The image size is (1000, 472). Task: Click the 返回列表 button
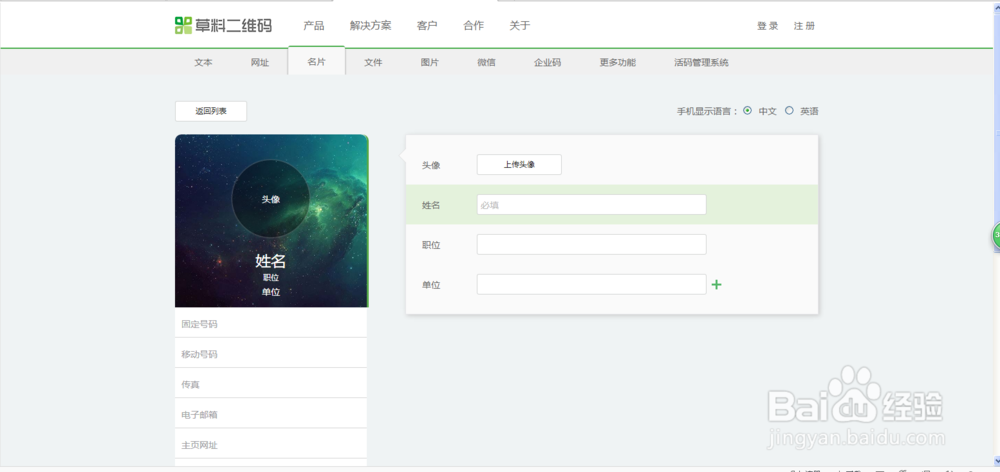210,111
